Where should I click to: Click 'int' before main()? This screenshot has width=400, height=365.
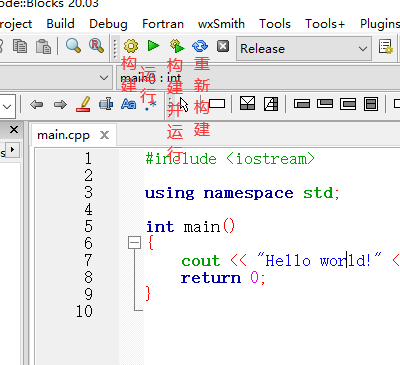click(160, 227)
